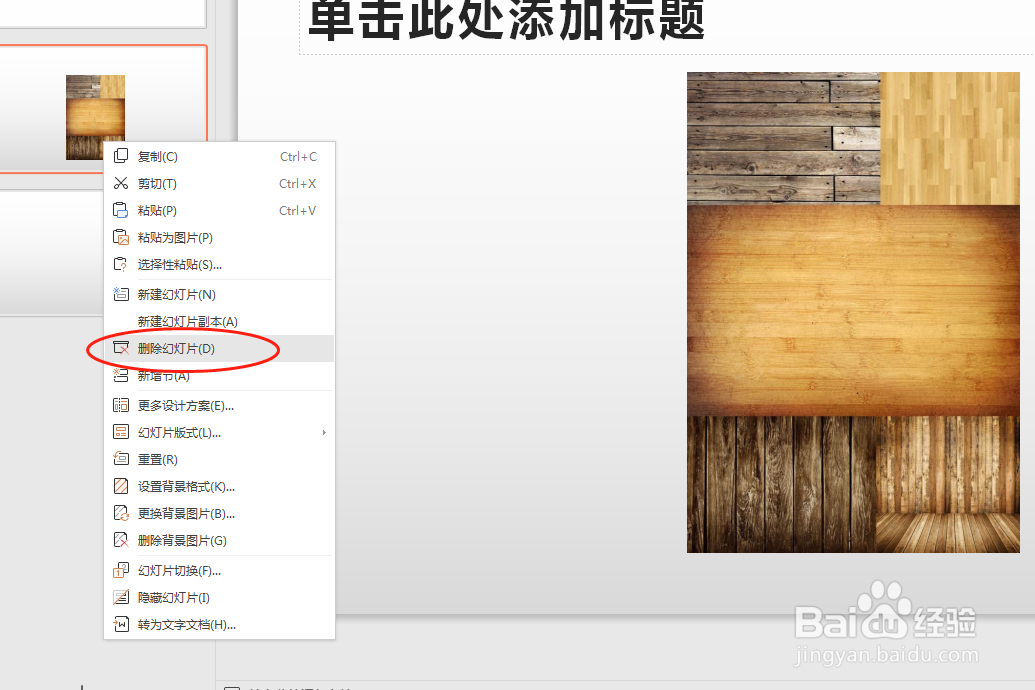Click the Paste clipboard icon beside 粘贴

pyautogui.click(x=122, y=210)
